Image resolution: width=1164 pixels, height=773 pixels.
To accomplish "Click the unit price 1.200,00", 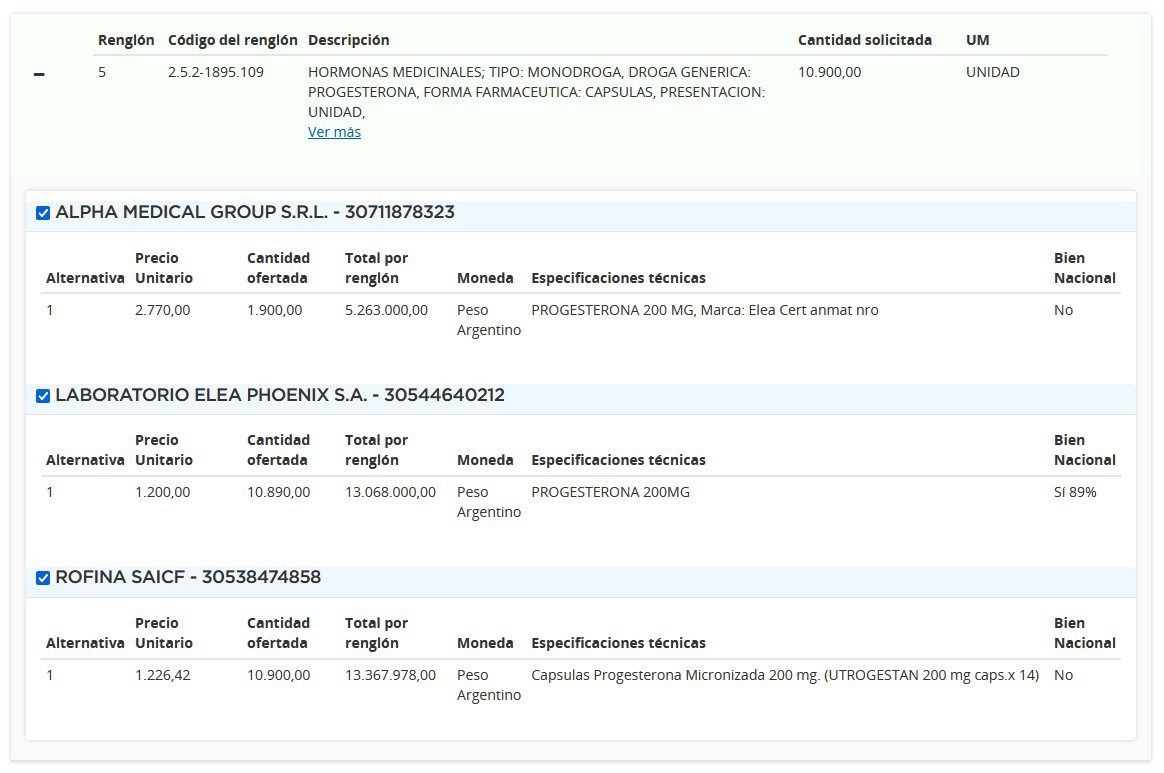I will coord(162,492).
